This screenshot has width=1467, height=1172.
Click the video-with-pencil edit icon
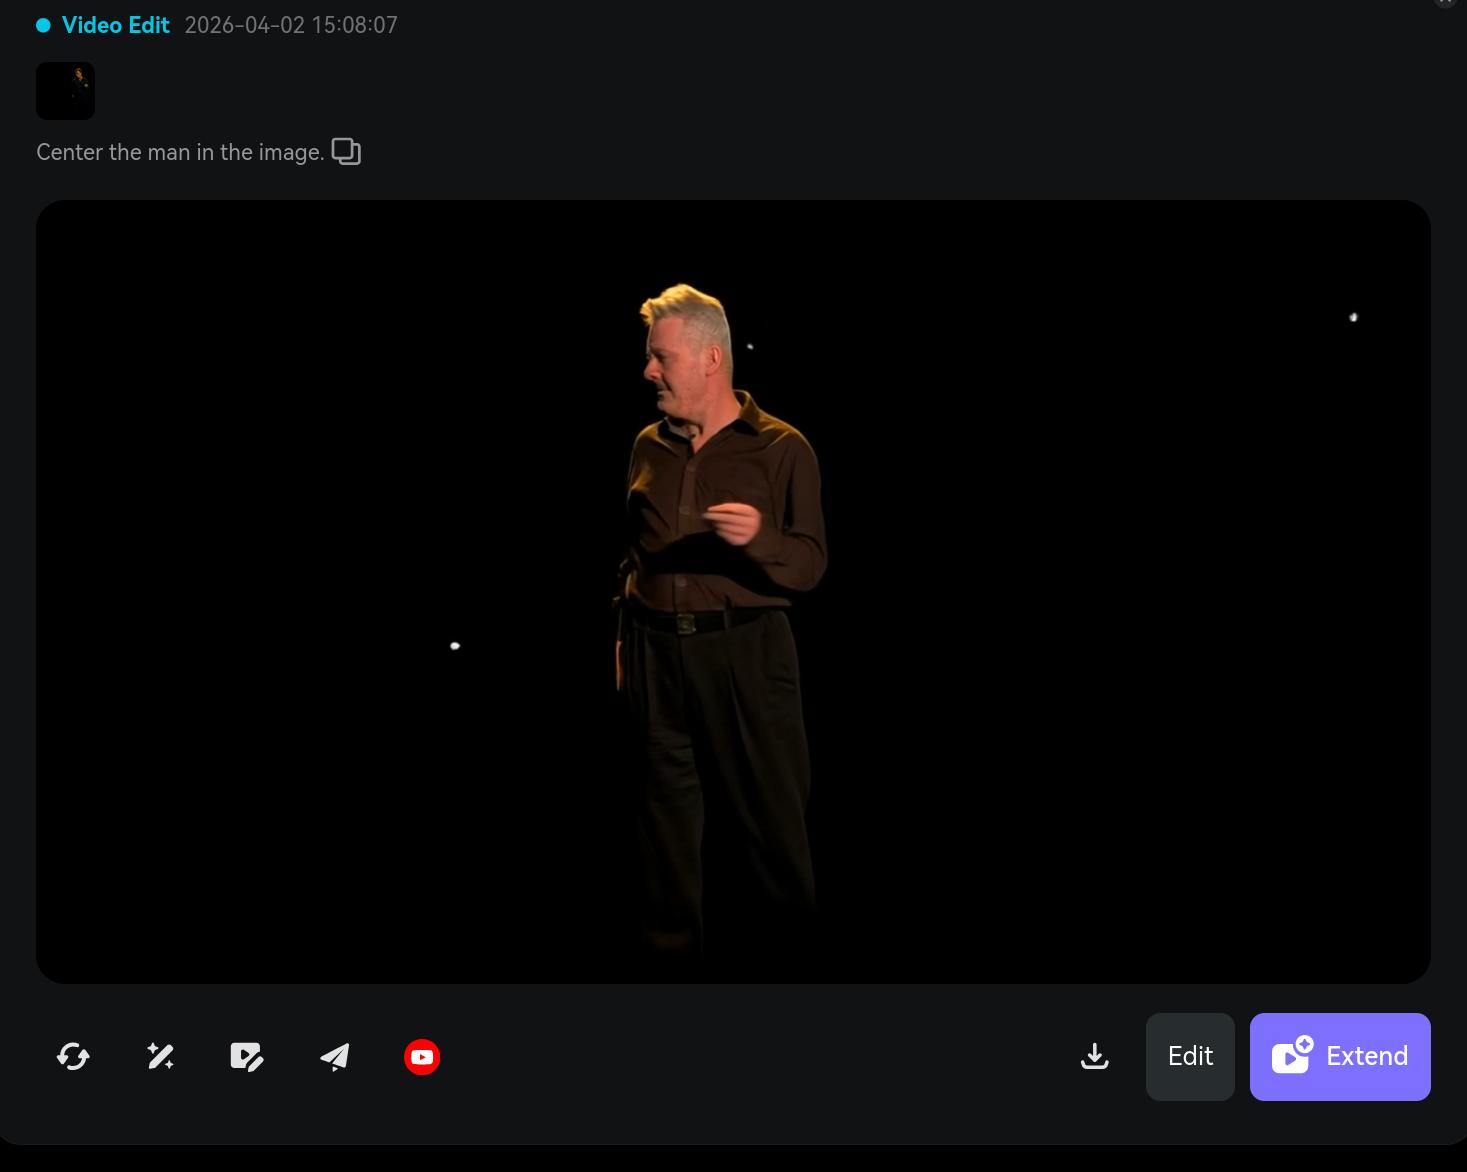246,1056
